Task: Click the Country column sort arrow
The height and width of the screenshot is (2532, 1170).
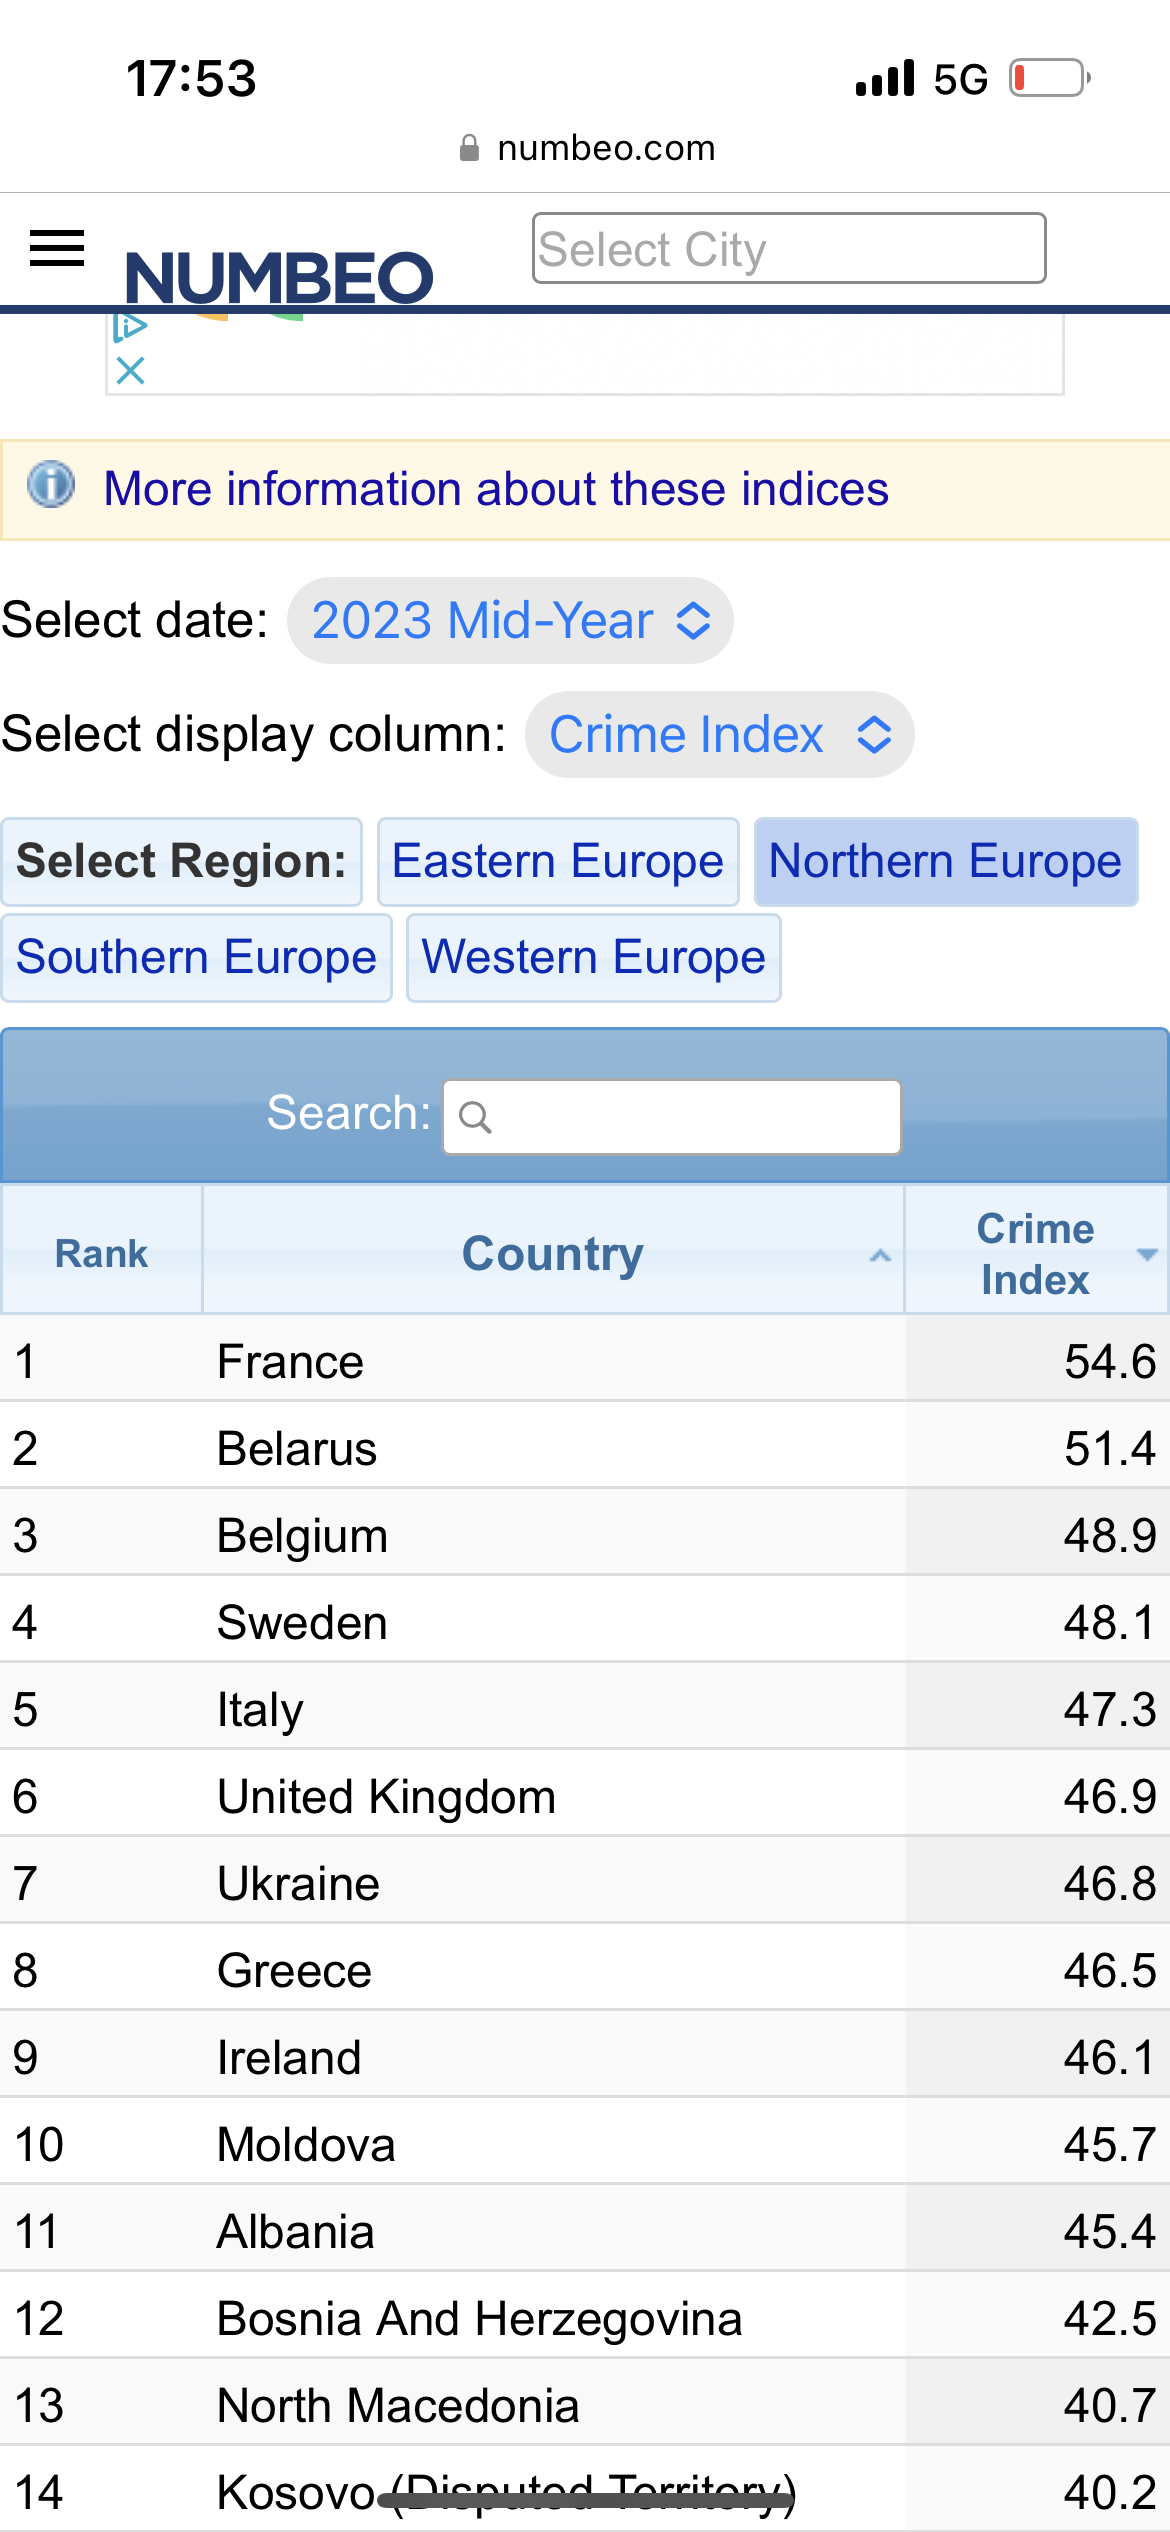Action: 880,1256
